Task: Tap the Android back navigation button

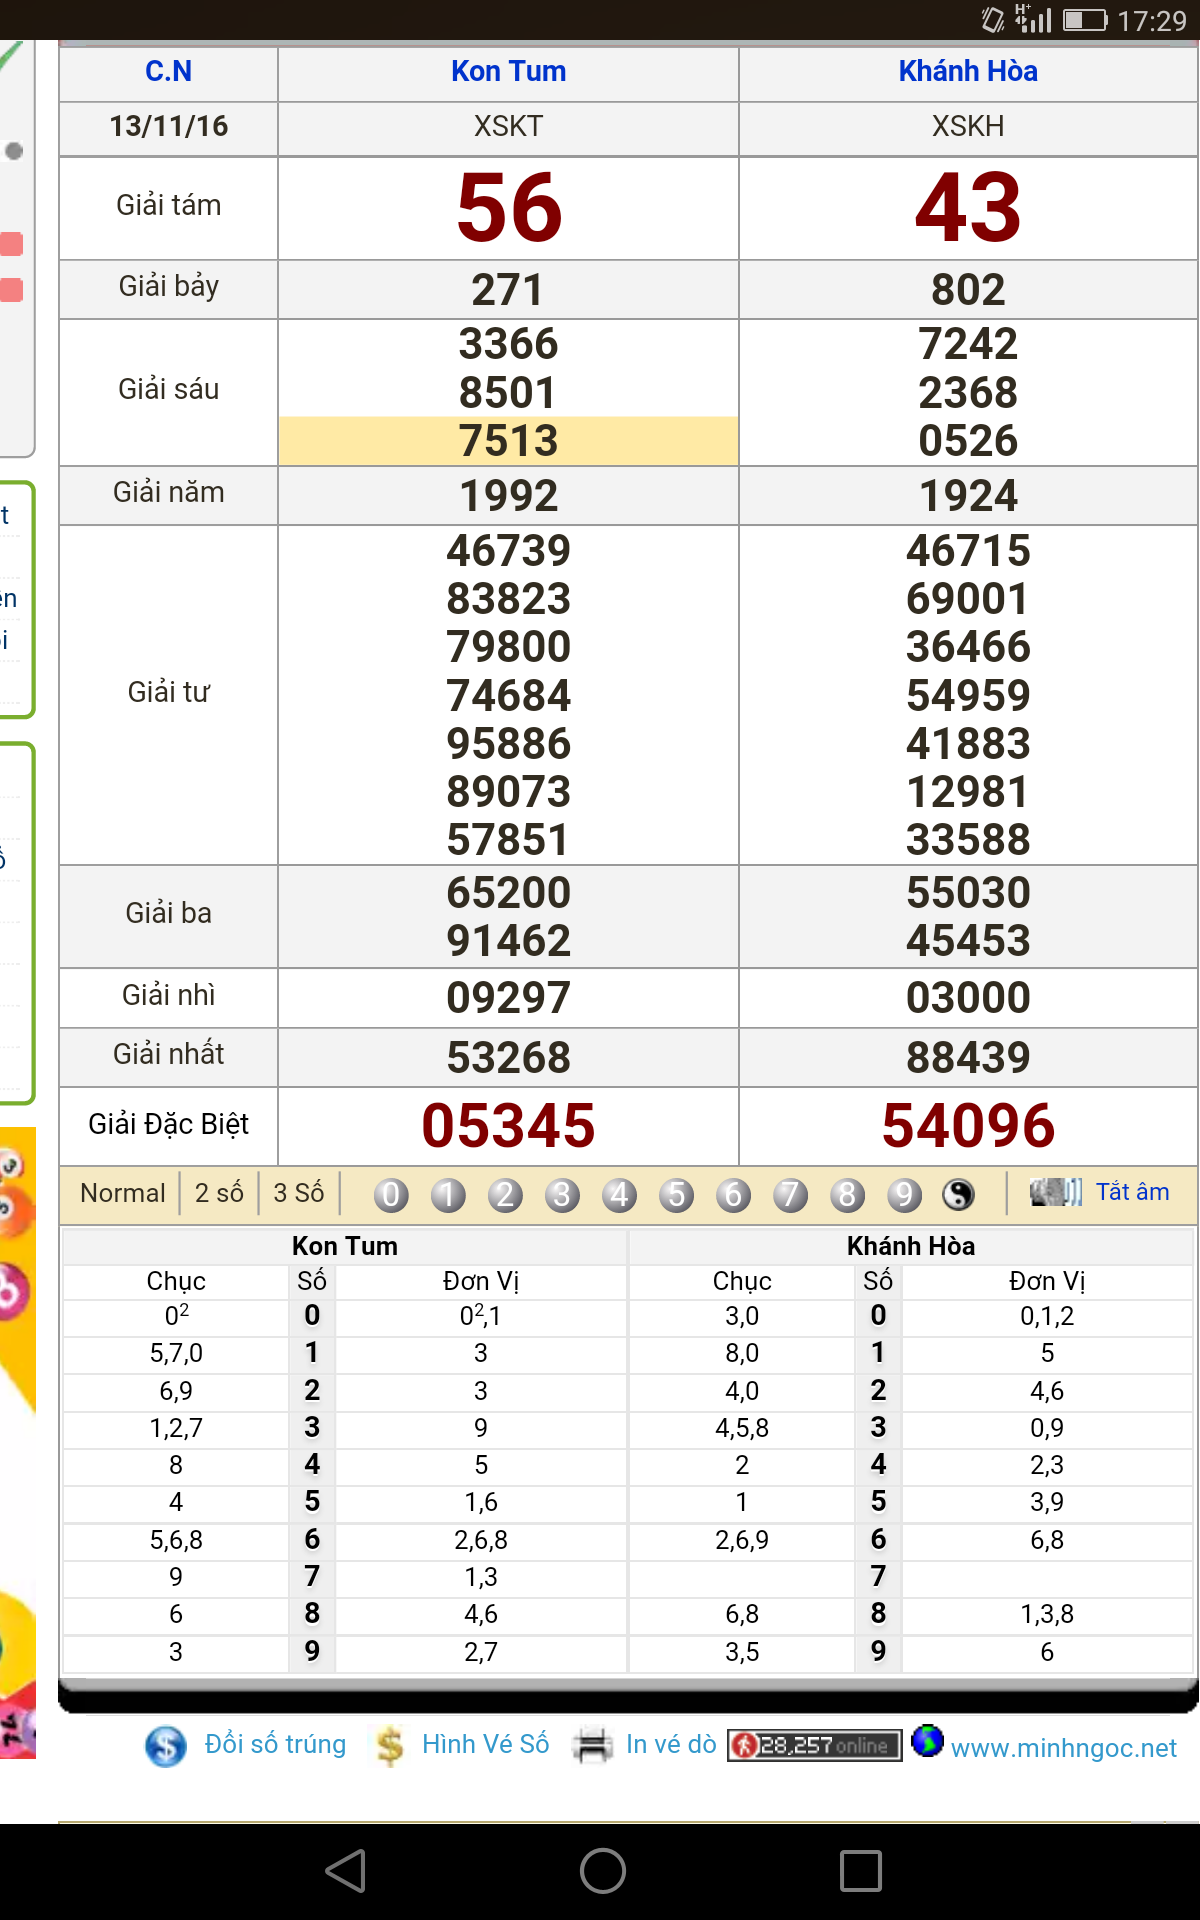Action: tap(346, 1870)
